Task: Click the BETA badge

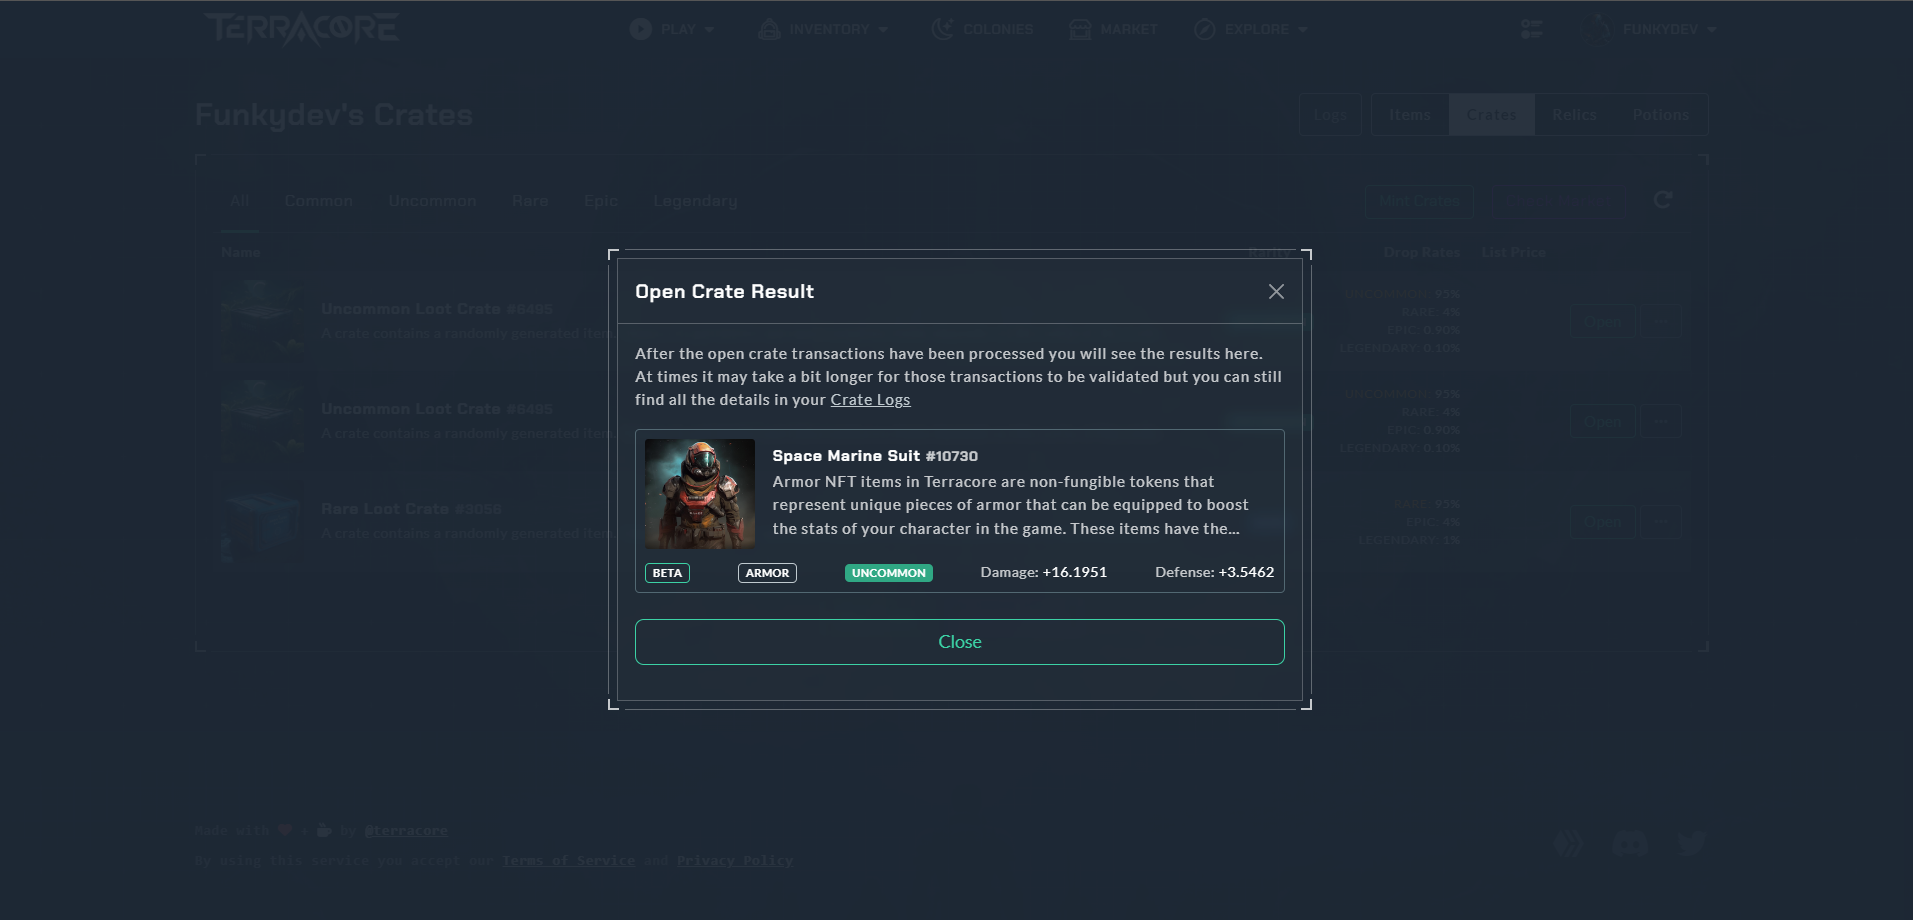Action: (667, 573)
